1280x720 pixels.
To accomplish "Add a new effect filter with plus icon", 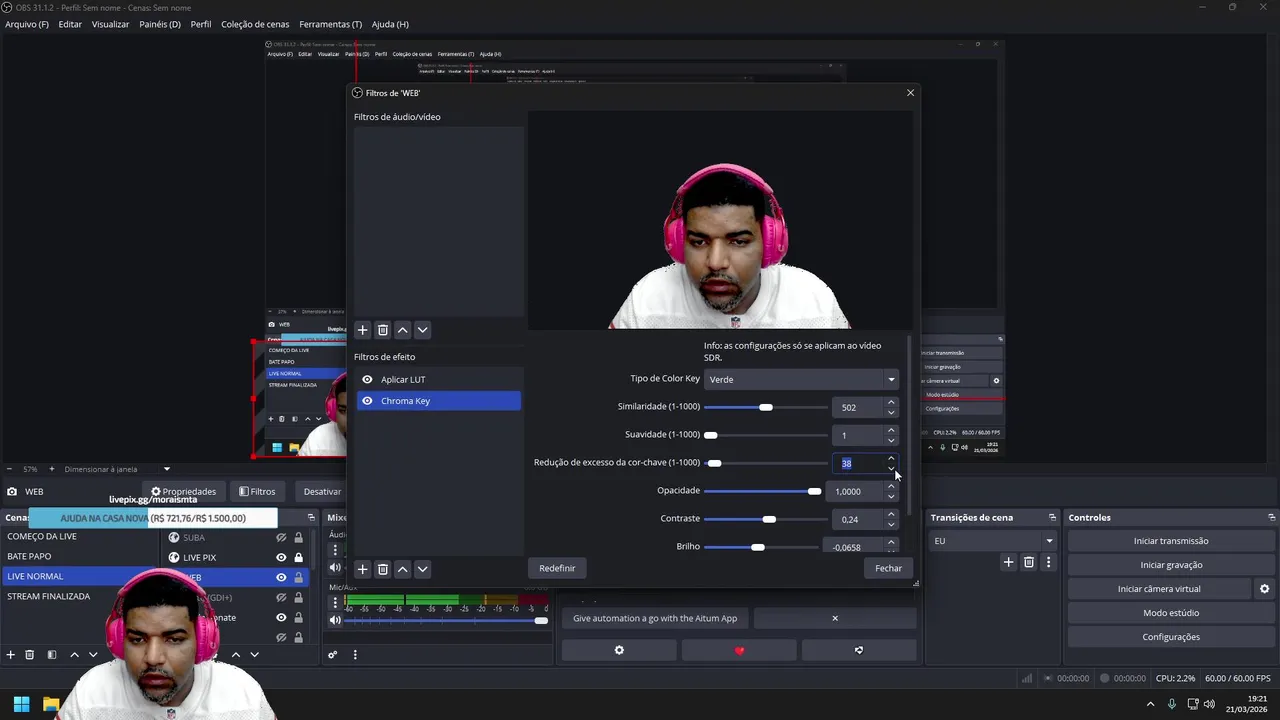I will click(363, 569).
